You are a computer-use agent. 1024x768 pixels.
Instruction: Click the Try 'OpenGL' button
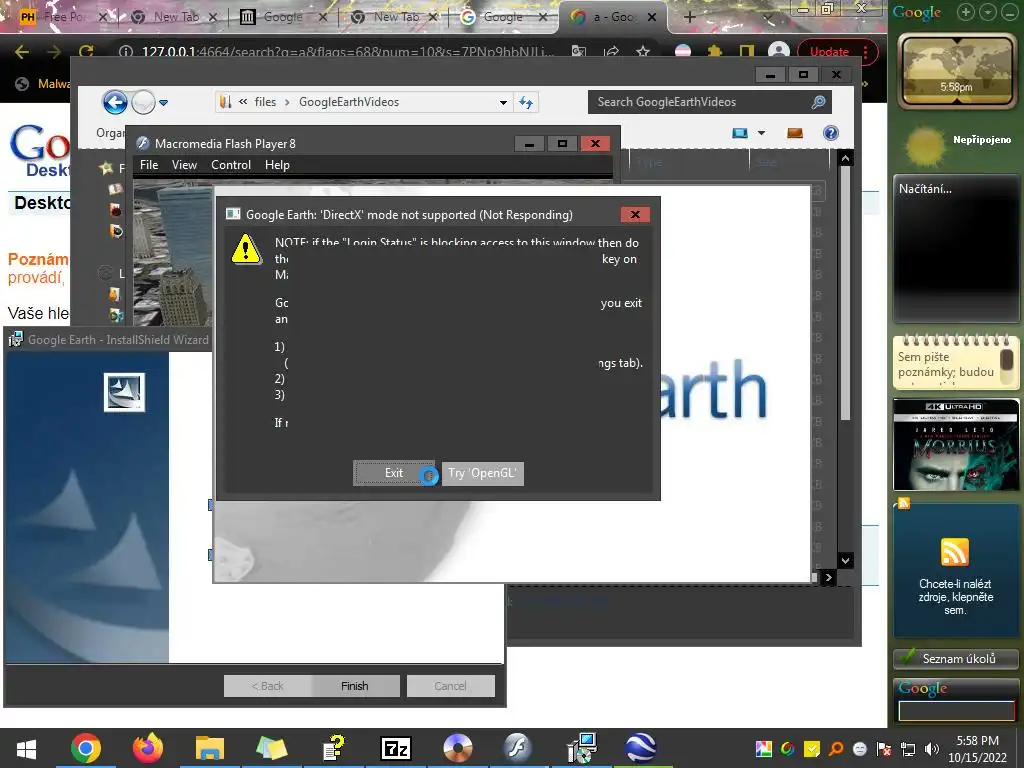(x=483, y=473)
